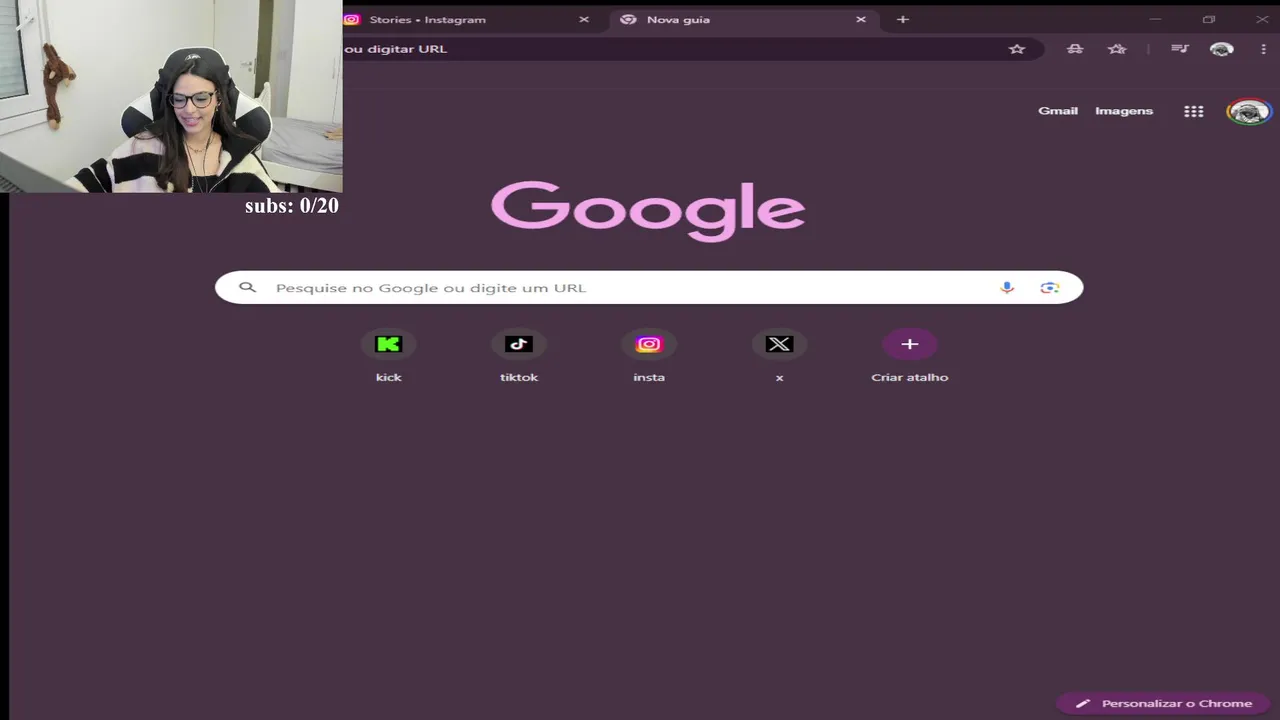
Task: Open the tiktok shortcut
Action: [x=519, y=355]
